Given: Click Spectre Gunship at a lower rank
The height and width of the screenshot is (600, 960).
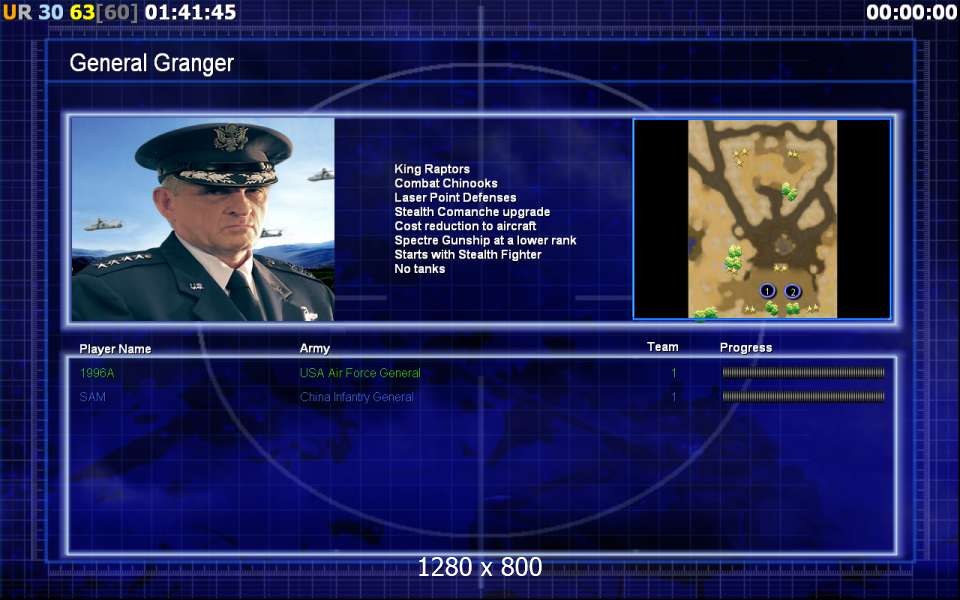Looking at the screenshot, I should [485, 240].
